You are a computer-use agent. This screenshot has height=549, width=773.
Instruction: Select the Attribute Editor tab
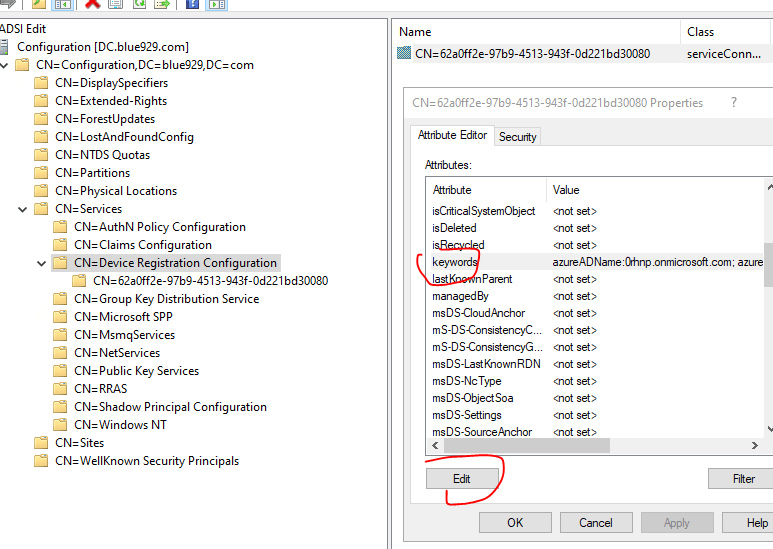tap(452, 135)
